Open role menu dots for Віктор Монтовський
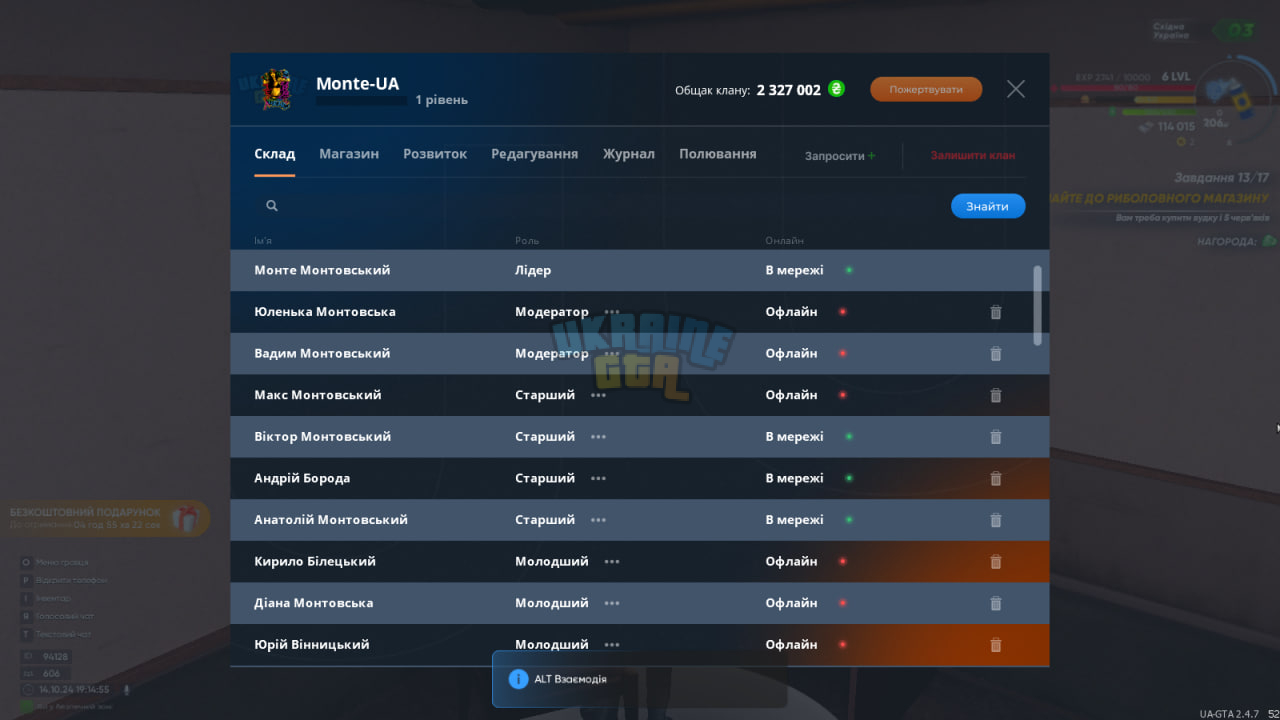This screenshot has height=720, width=1280. 598,437
